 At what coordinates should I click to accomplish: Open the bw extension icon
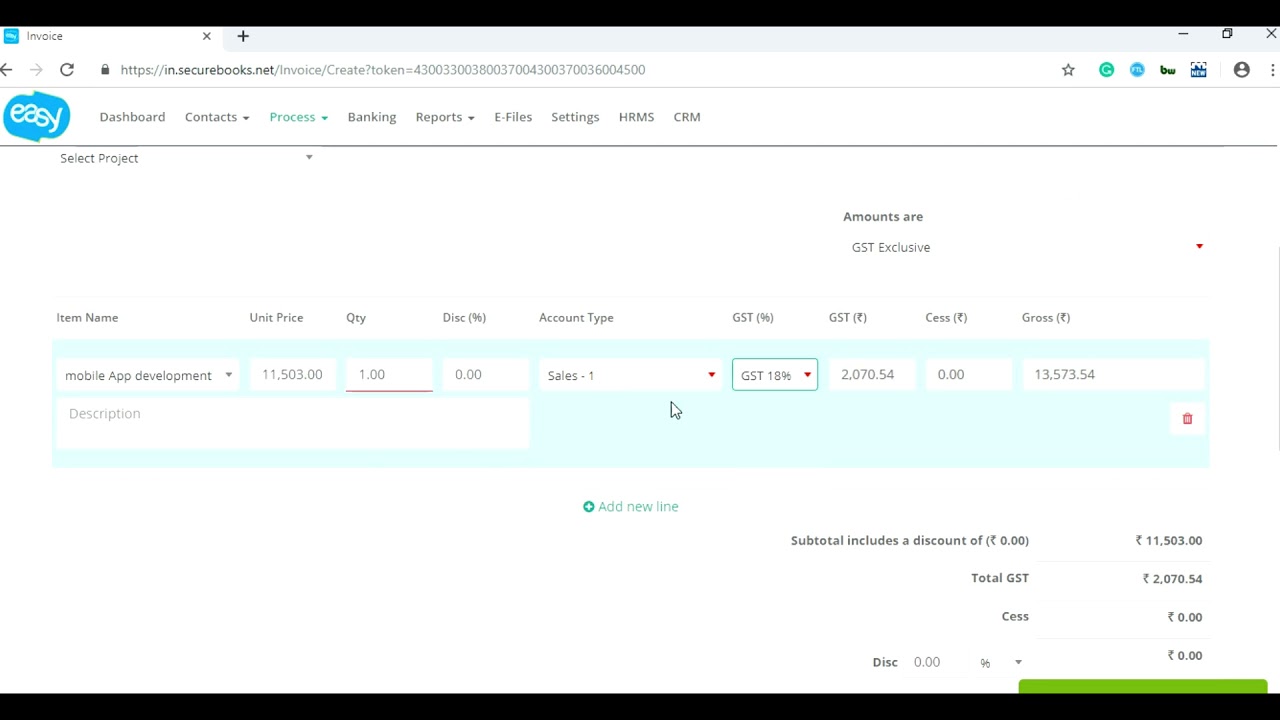coord(1167,70)
